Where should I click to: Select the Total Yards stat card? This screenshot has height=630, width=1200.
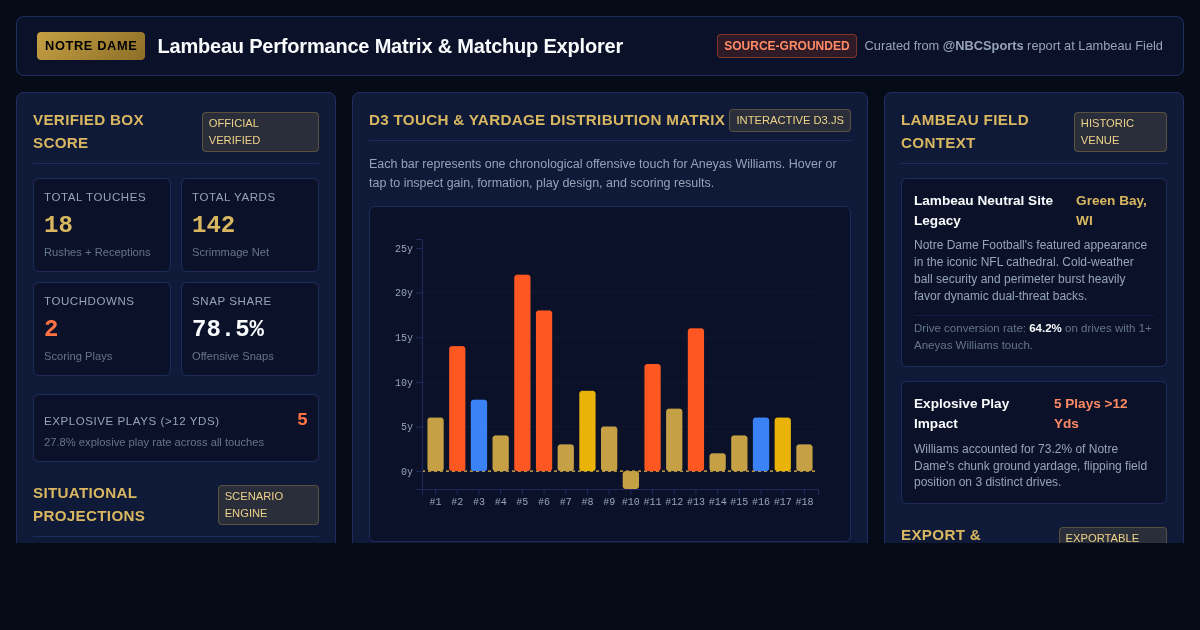(250, 225)
